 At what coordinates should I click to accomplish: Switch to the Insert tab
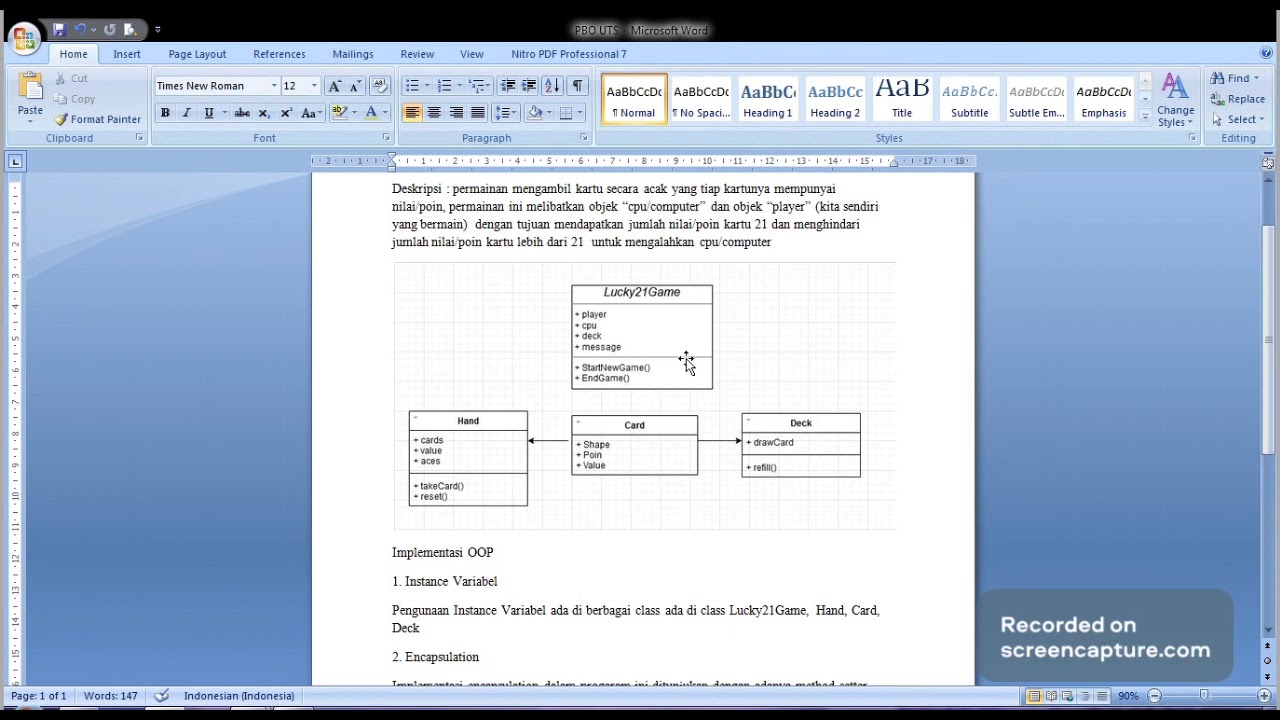127,54
